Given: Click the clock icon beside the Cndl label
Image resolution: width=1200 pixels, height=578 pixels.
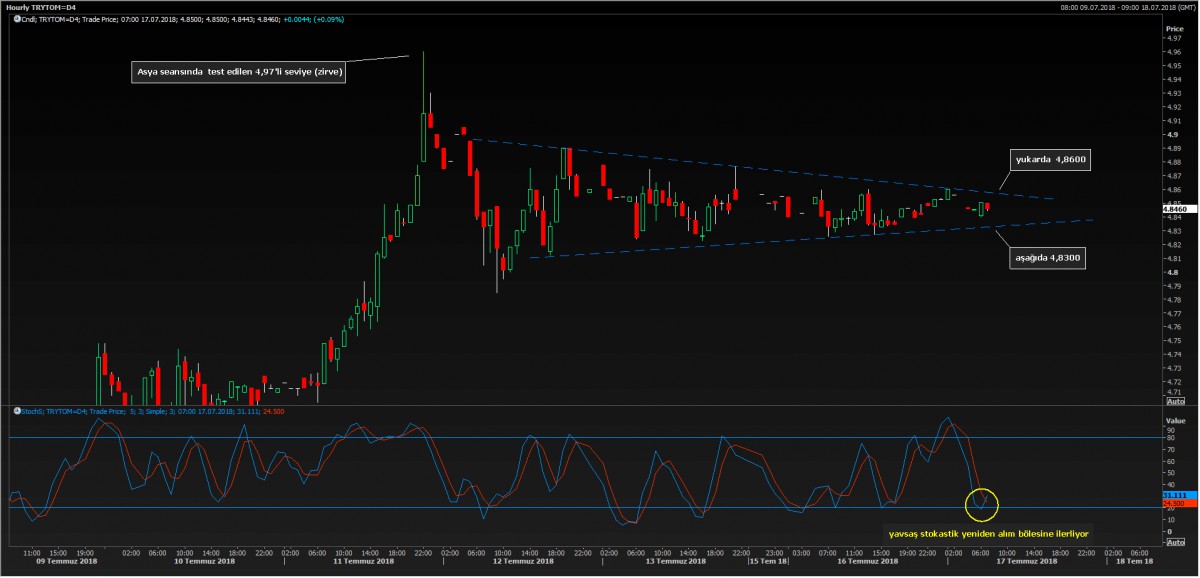Looking at the screenshot, I should coord(16,19).
